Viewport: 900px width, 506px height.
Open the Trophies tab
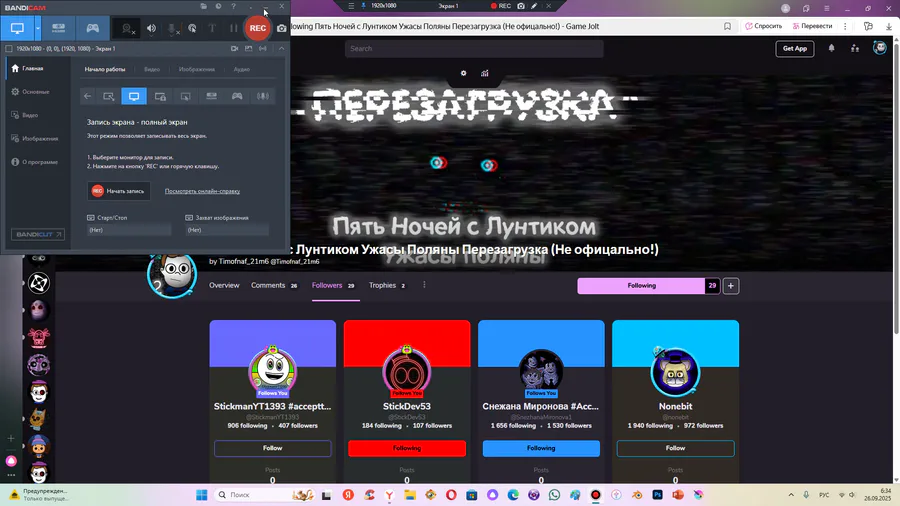pos(387,286)
